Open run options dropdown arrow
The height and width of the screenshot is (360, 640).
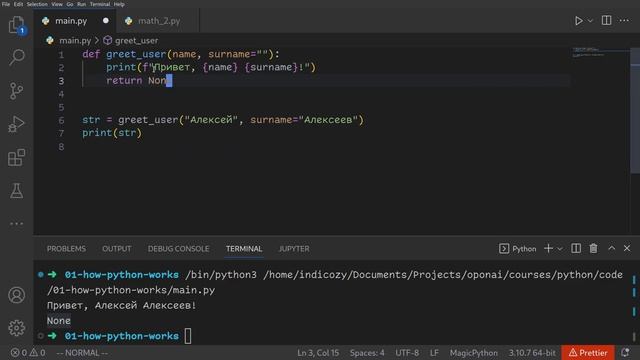click(590, 21)
